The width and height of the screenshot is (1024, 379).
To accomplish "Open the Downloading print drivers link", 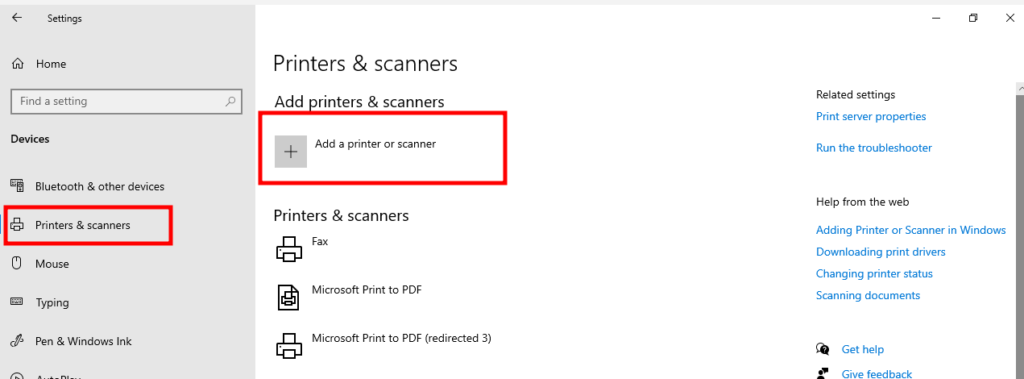I will pos(881,252).
